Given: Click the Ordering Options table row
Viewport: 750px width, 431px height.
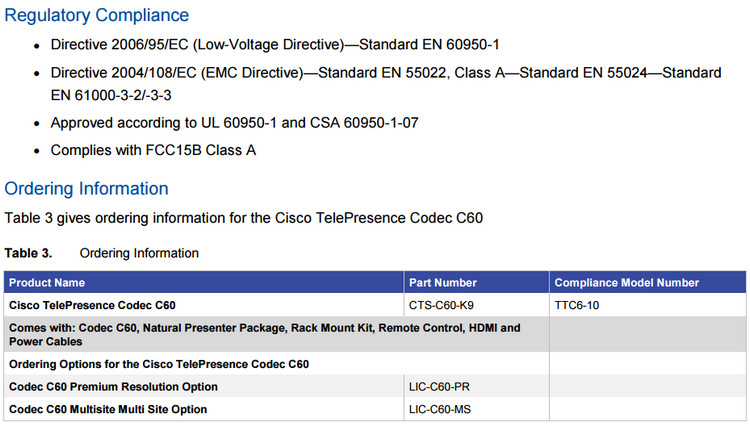Looking at the screenshot, I should coord(159,364).
